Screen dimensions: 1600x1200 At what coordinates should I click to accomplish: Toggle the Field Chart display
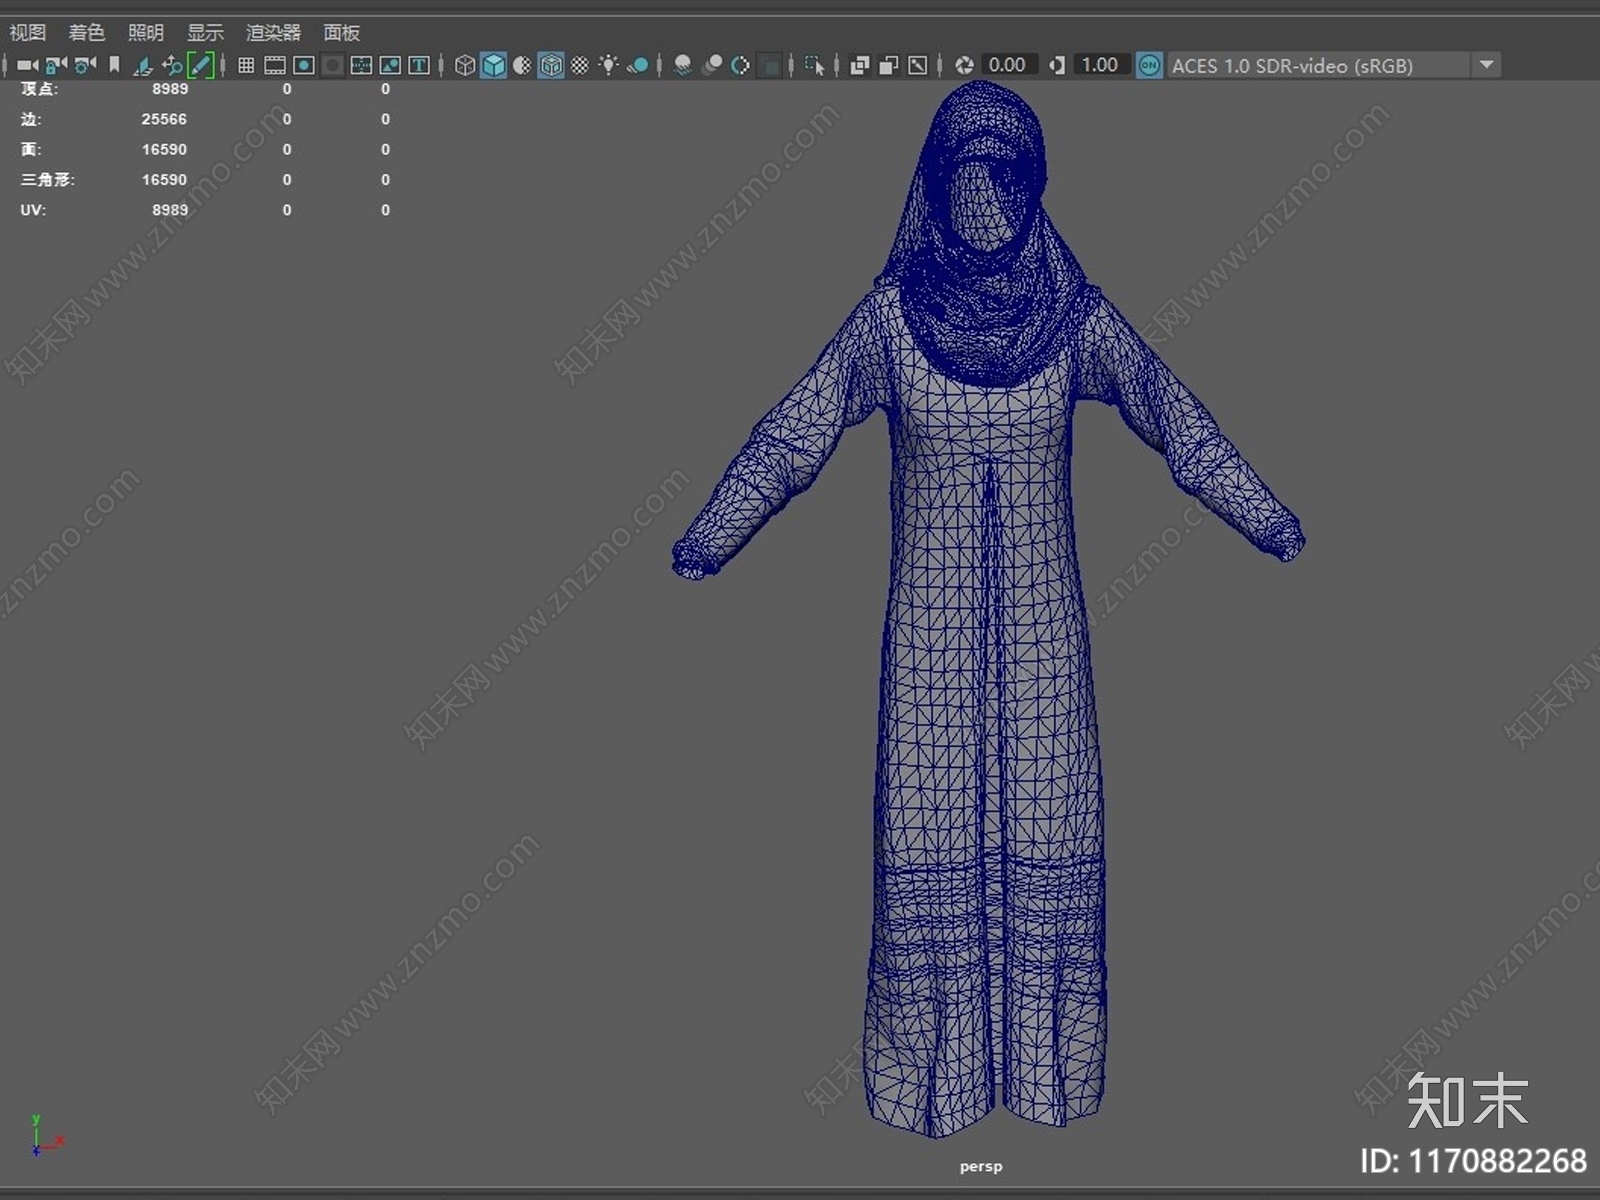coord(361,65)
